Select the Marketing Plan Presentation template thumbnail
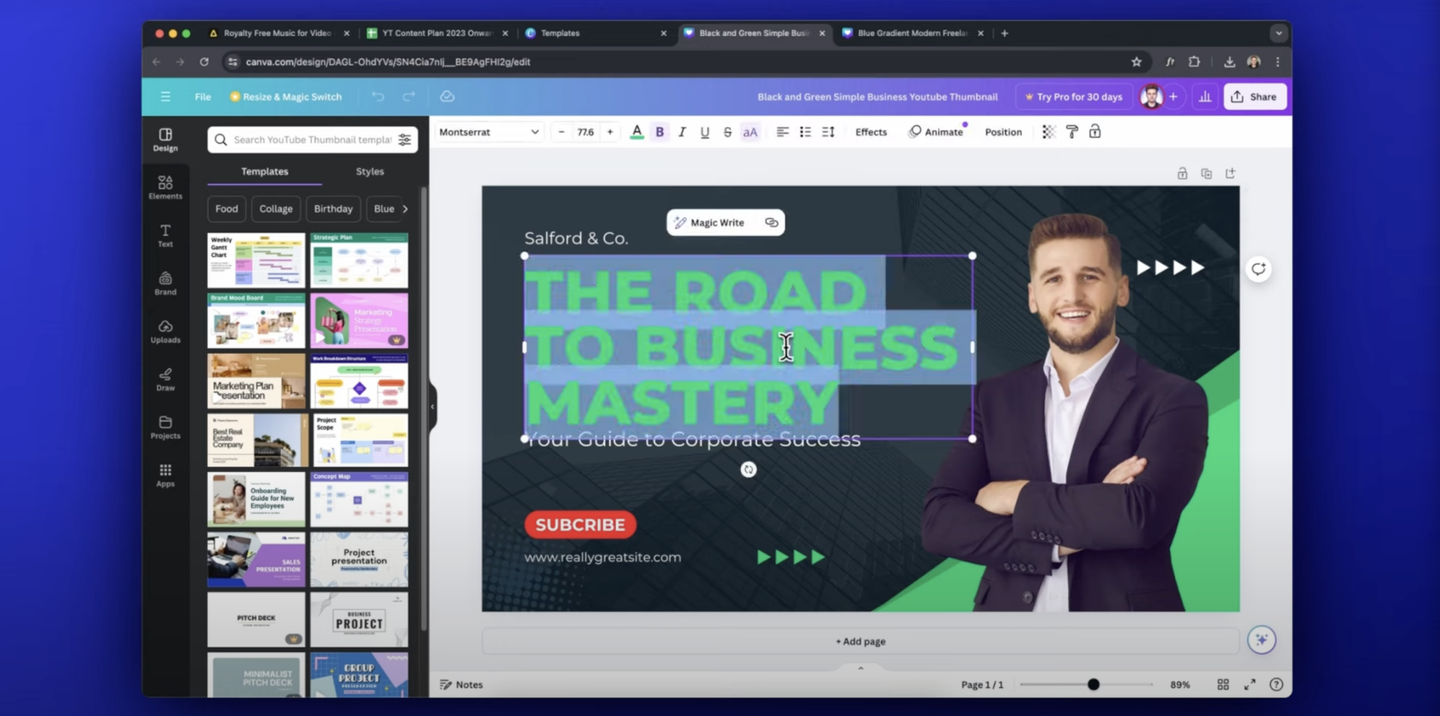The height and width of the screenshot is (716, 1440). [256, 381]
